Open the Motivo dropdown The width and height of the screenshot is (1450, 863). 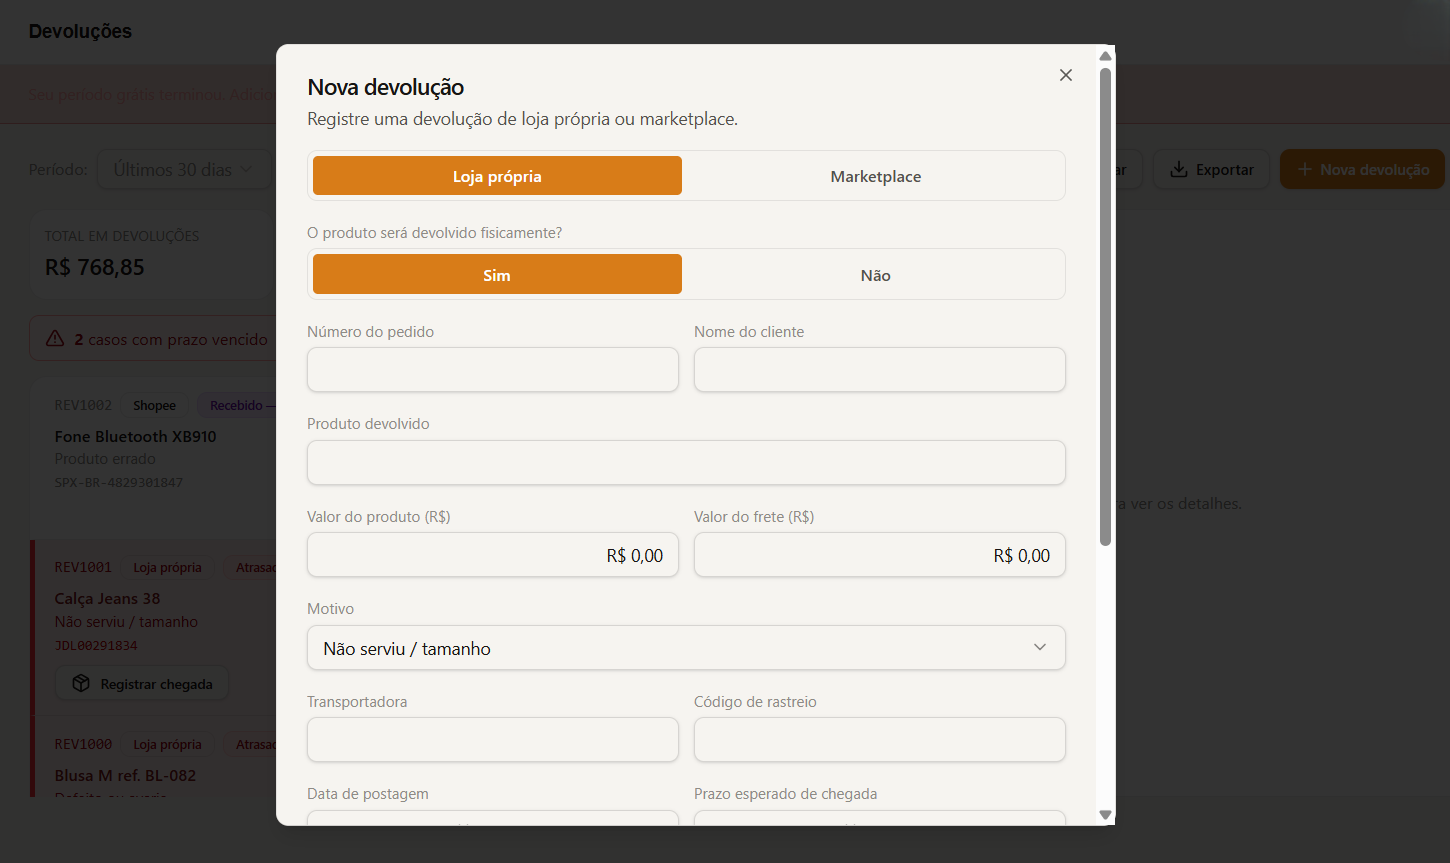click(686, 648)
